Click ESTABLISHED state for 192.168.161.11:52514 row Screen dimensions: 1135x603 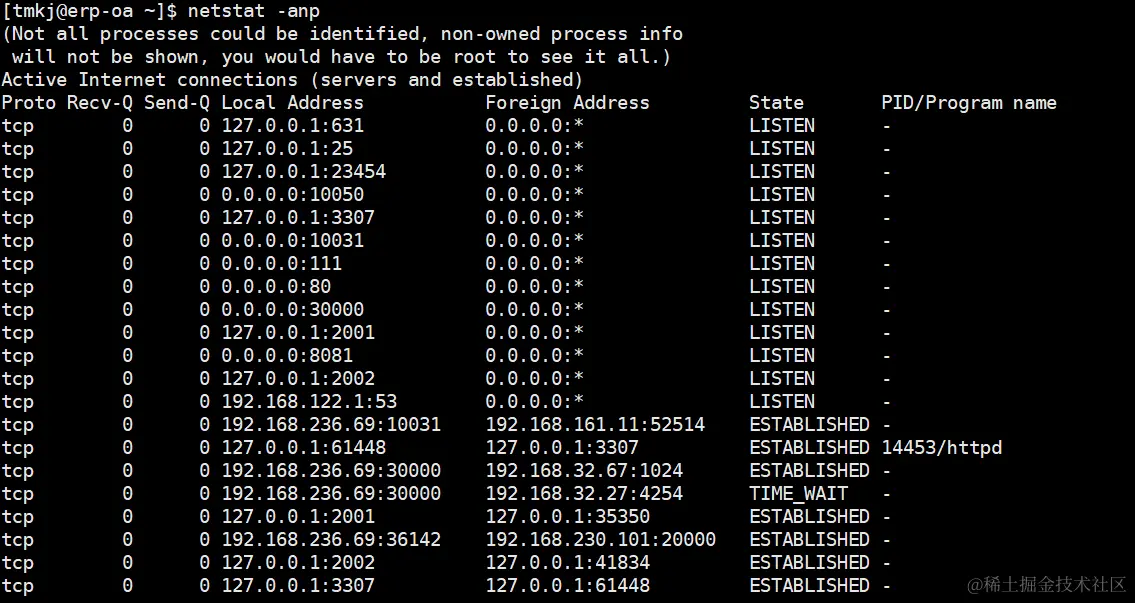[x=809, y=424]
